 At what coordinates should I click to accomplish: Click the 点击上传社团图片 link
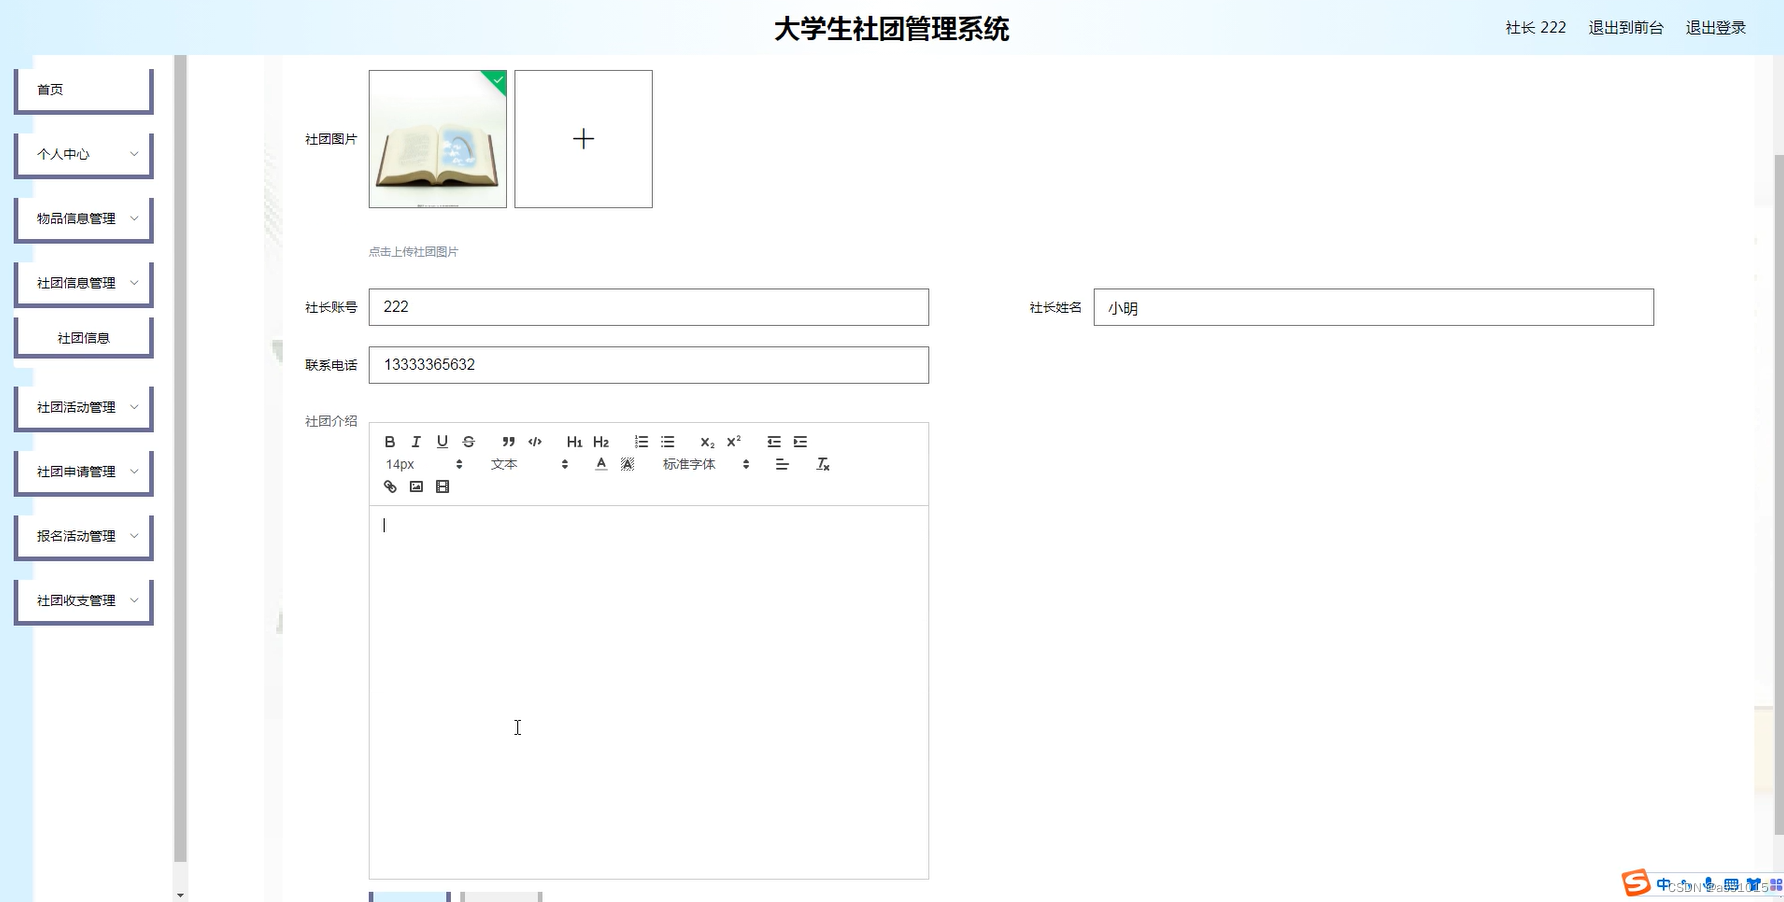(412, 251)
